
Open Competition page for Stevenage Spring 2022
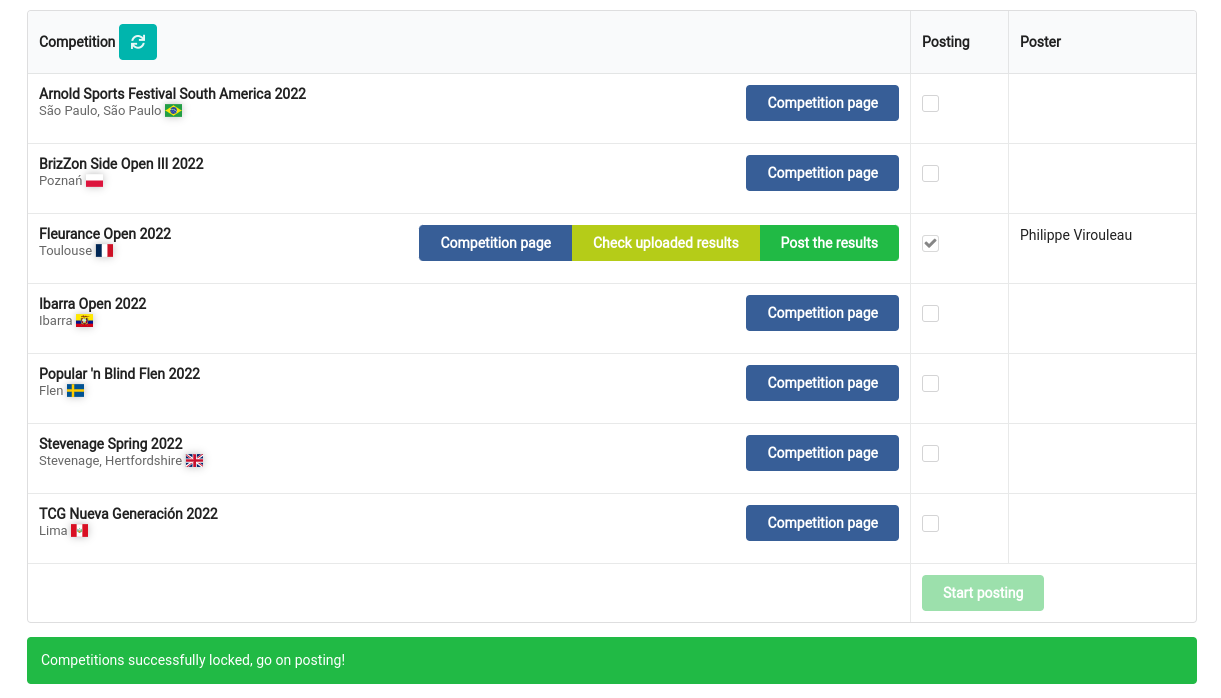point(822,453)
